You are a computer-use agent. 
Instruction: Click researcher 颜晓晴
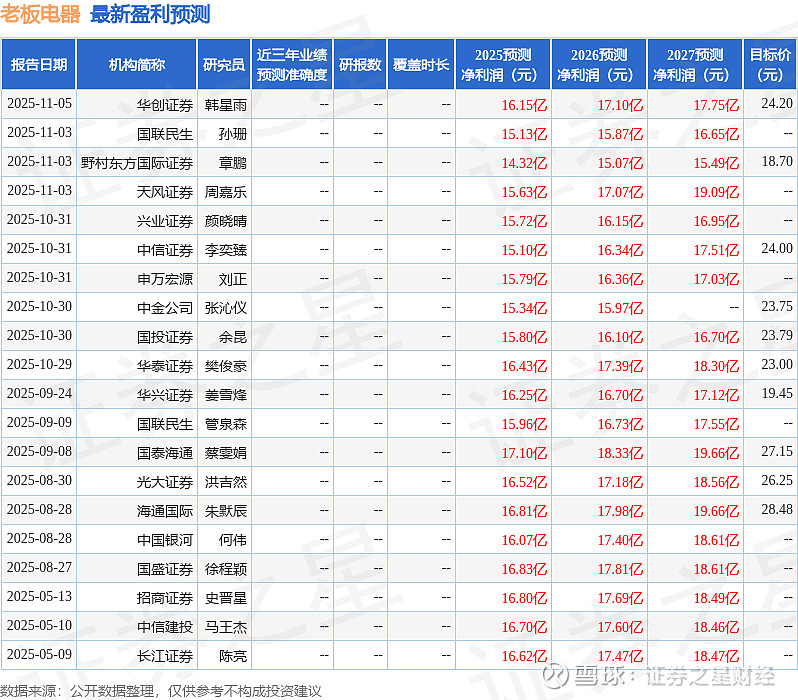225,221
